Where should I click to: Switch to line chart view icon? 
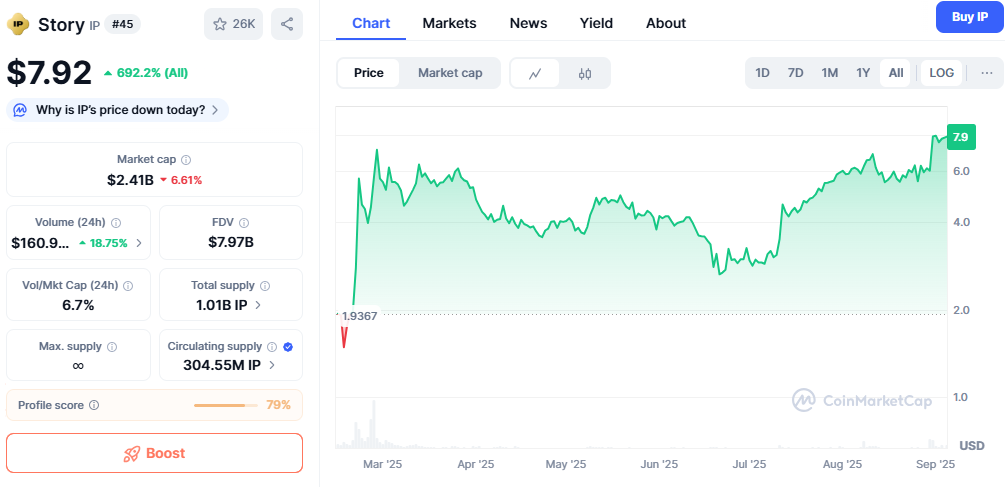[536, 73]
